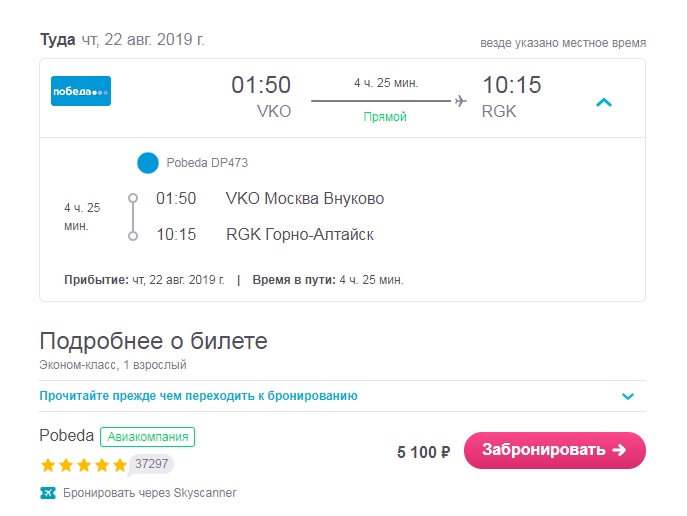Click the arrival stop marker for 10:15

click(133, 236)
